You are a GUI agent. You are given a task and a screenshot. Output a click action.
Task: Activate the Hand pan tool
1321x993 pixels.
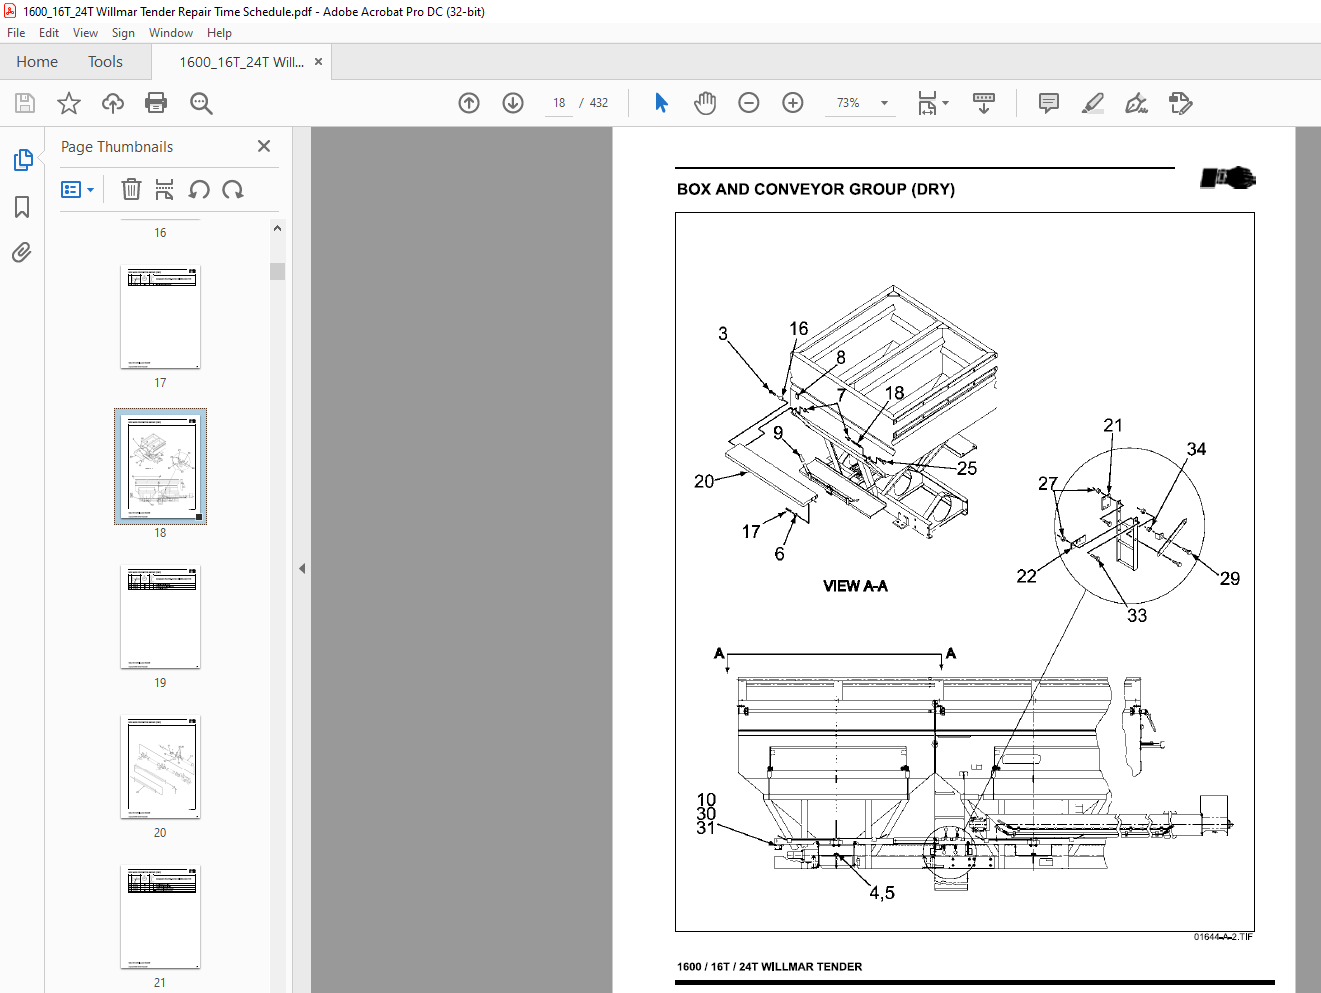[705, 103]
